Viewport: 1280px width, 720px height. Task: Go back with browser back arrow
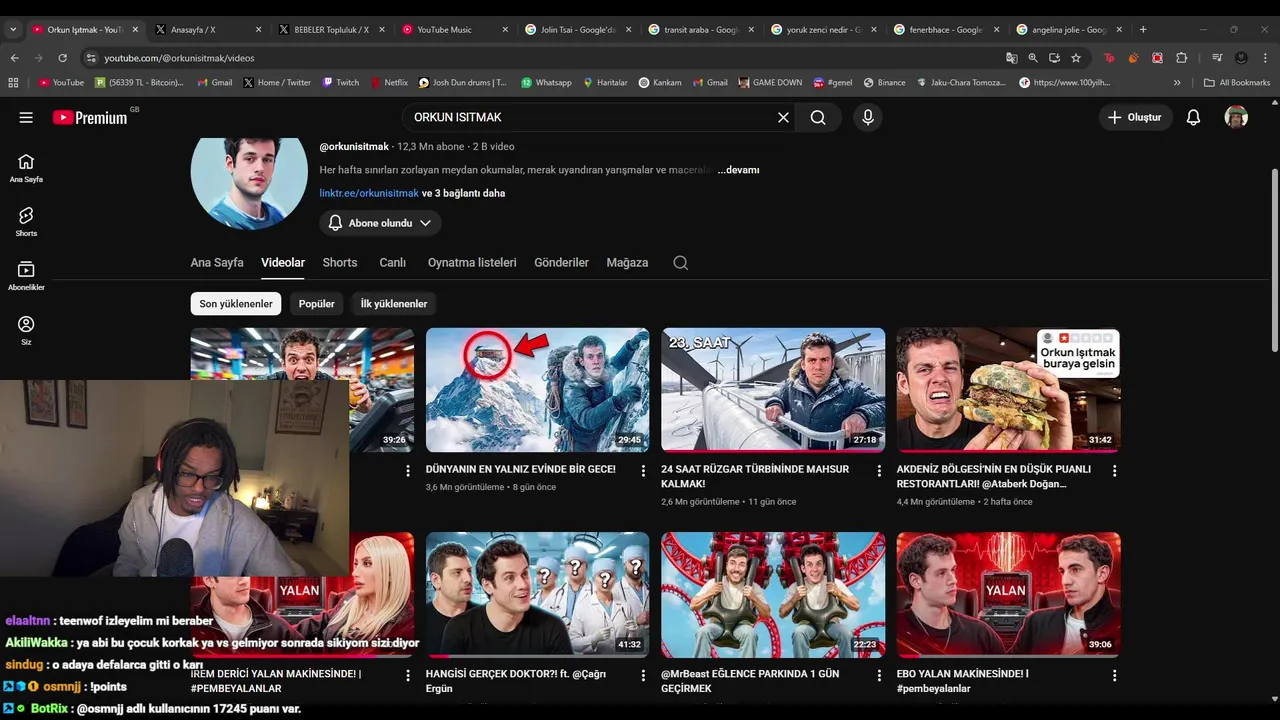click(15, 58)
